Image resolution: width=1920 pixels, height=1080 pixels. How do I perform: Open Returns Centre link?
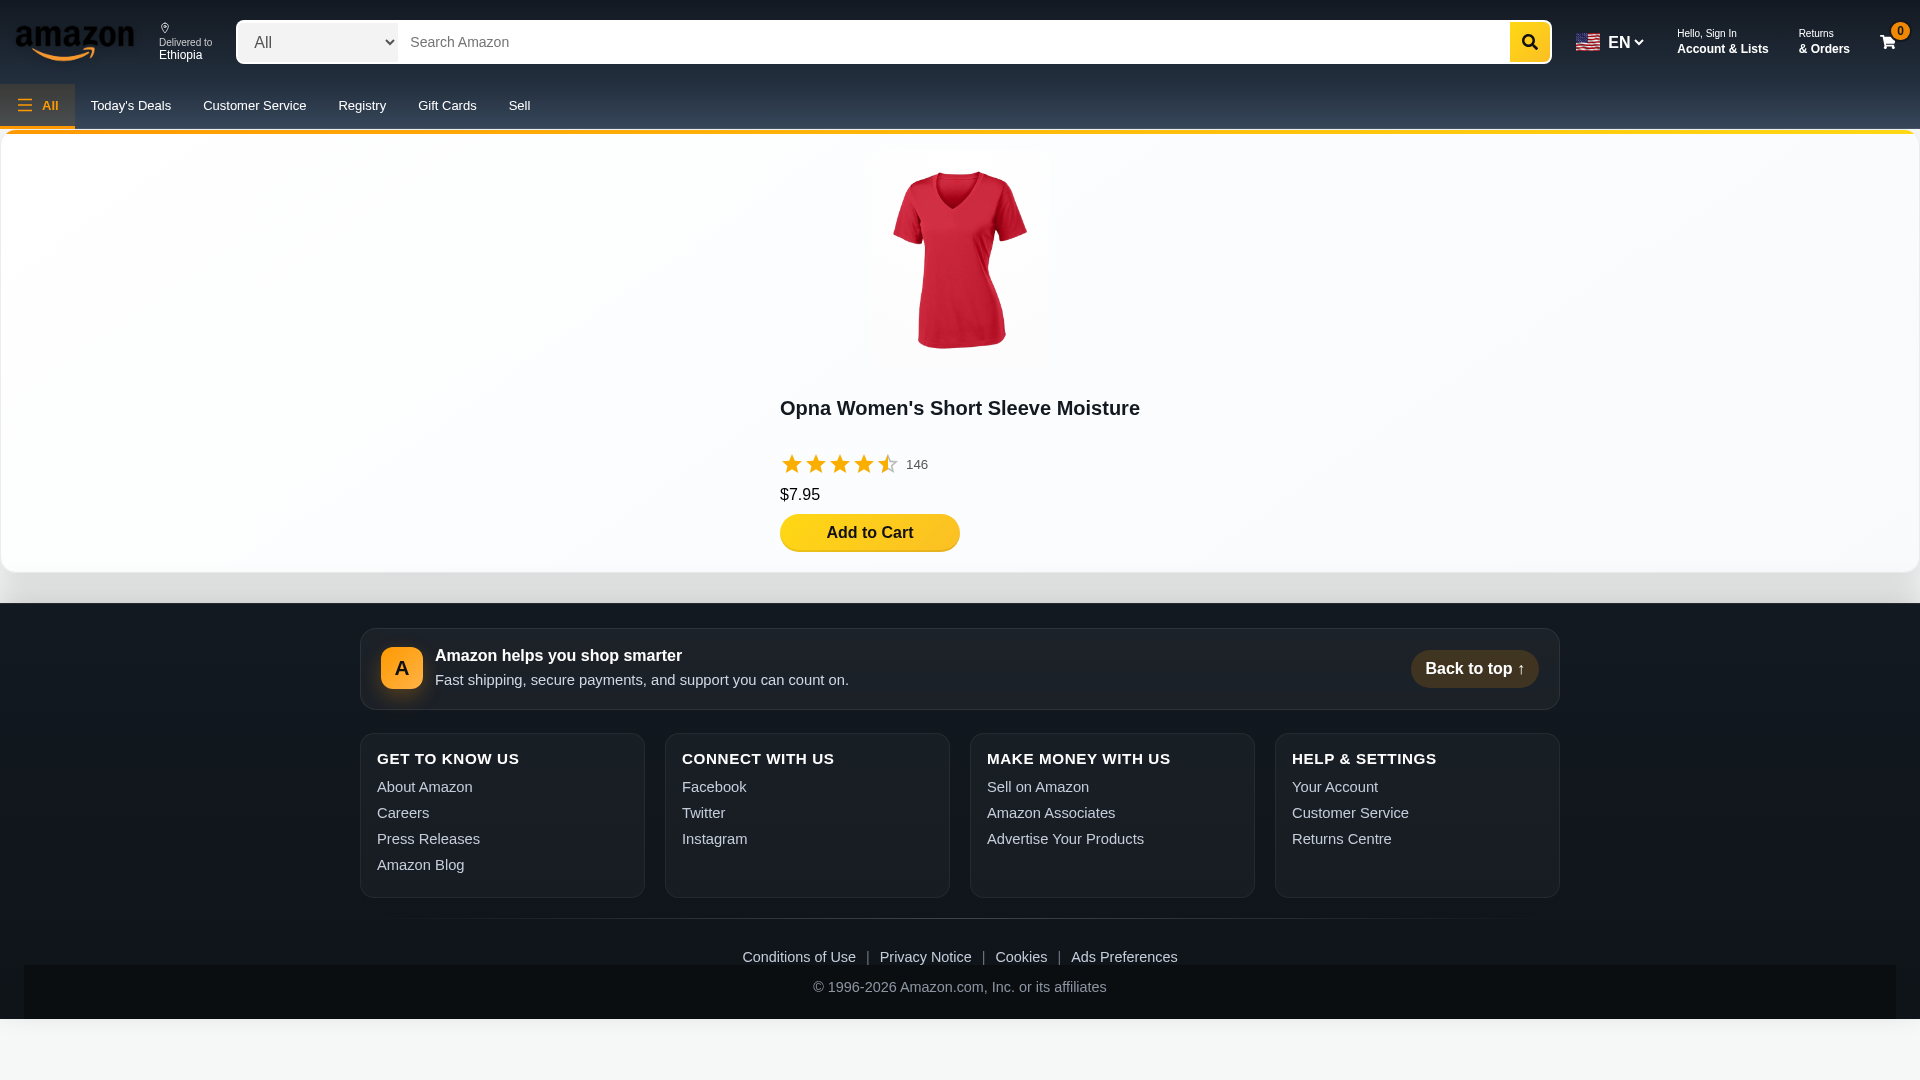coord(1342,839)
